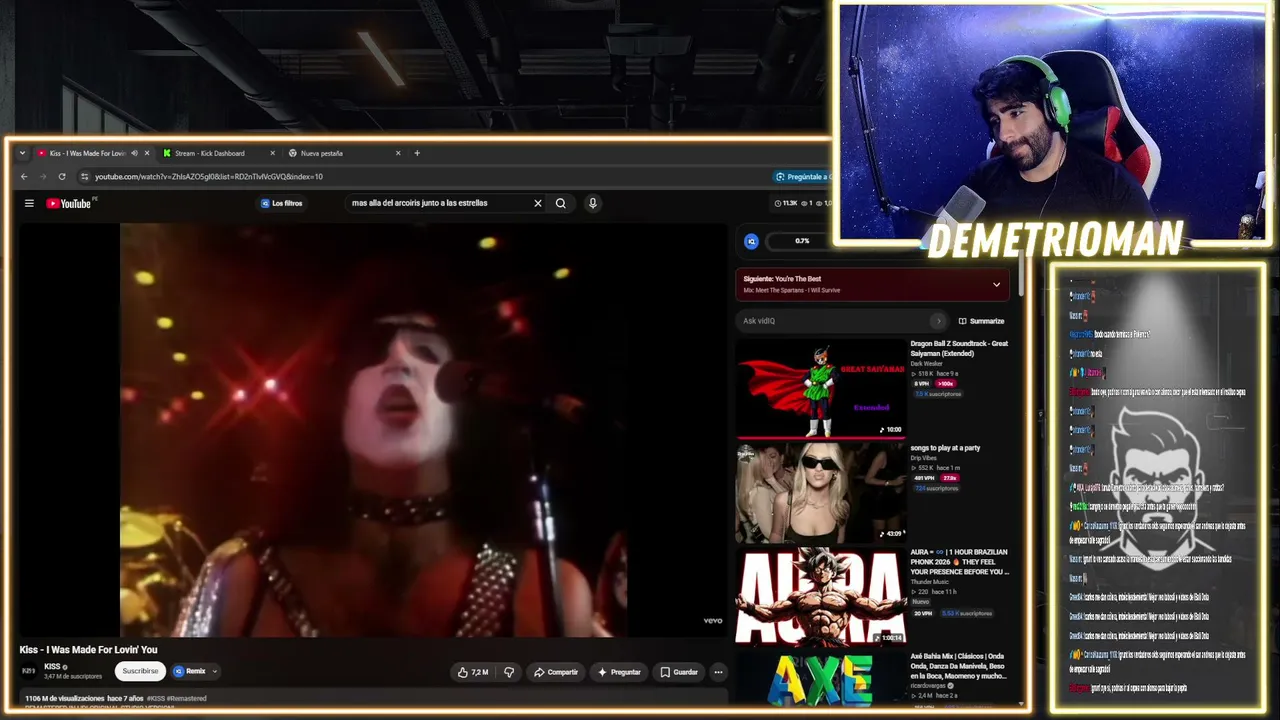Open the YouTube hamburger guide menu
This screenshot has height=720, width=1280.
29,203
